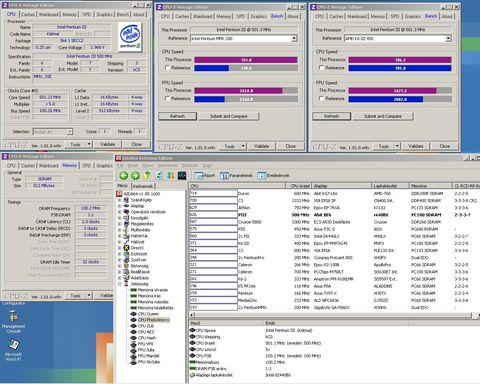Image resolution: width=480 pixels, height=384 pixels.
Task: Click the Crusoe 5800 result row
Action: [x=334, y=222]
